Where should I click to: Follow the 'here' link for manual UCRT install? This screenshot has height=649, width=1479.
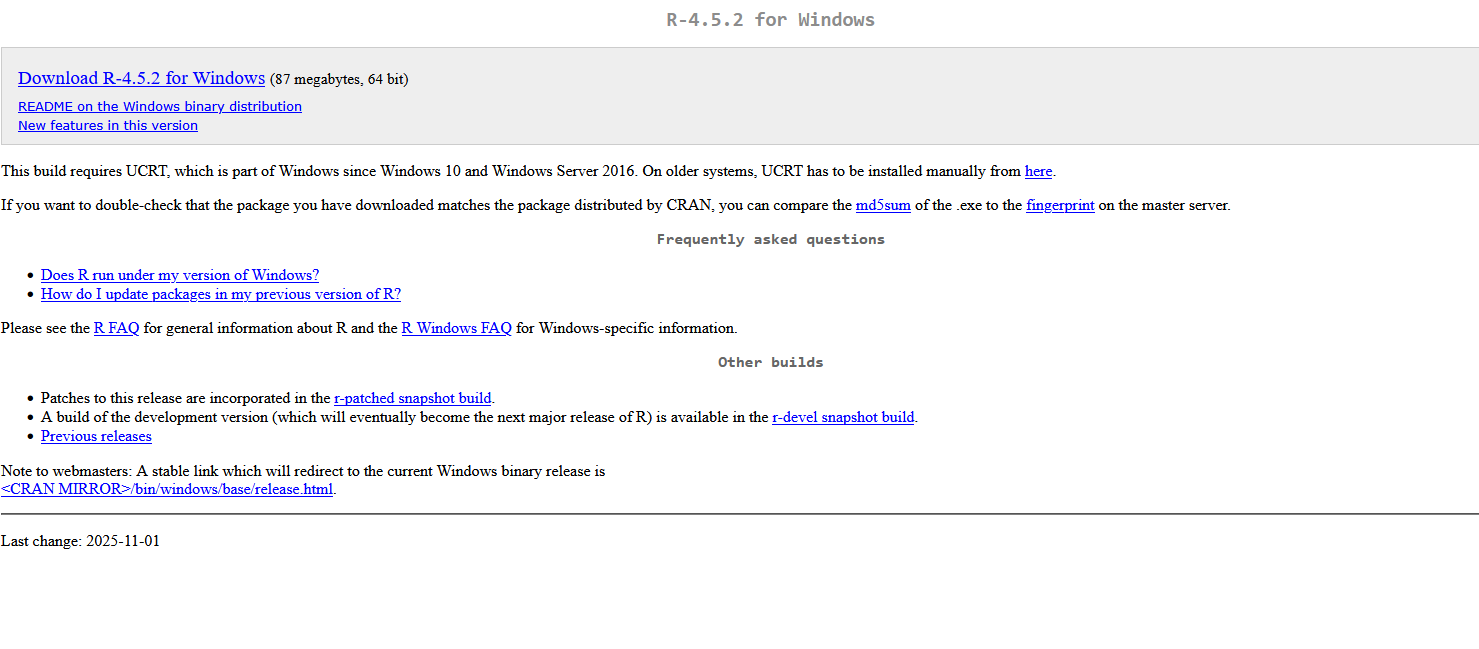pyautogui.click(x=1038, y=171)
